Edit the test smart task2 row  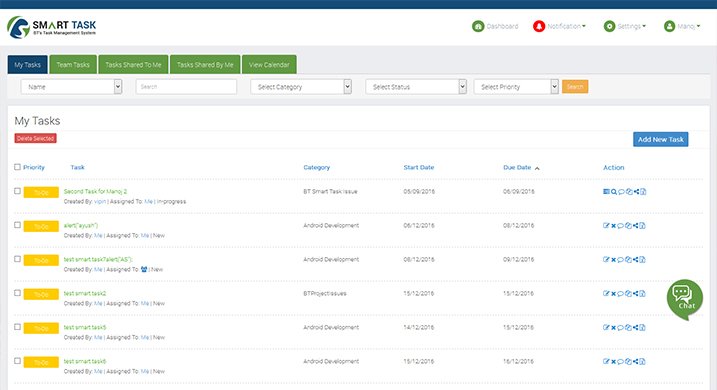[x=606, y=294]
